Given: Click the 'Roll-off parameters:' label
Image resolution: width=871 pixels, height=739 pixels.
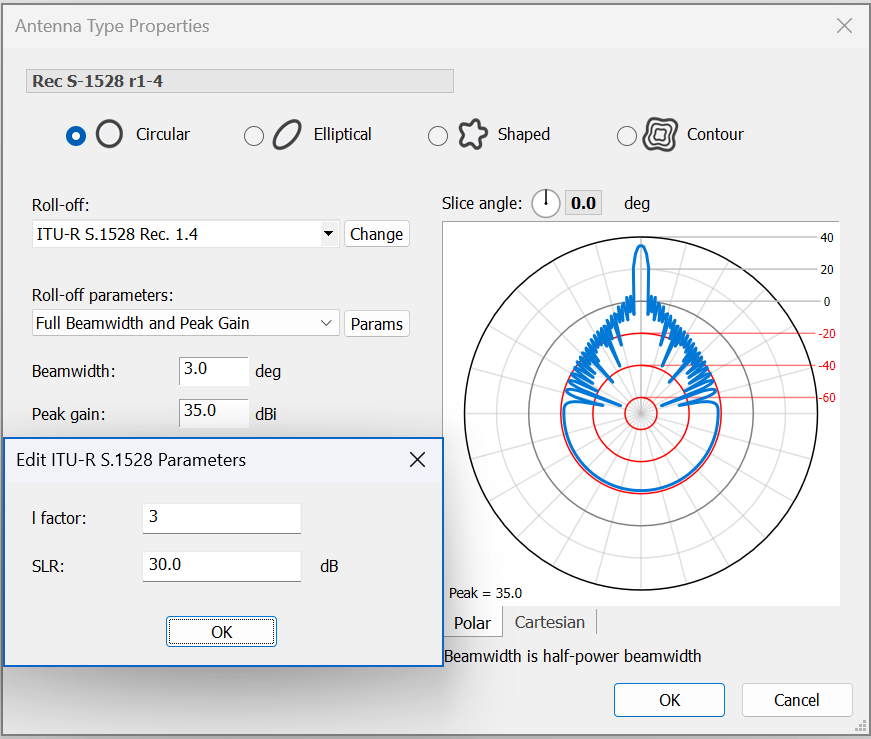Looking at the screenshot, I should pos(103,295).
